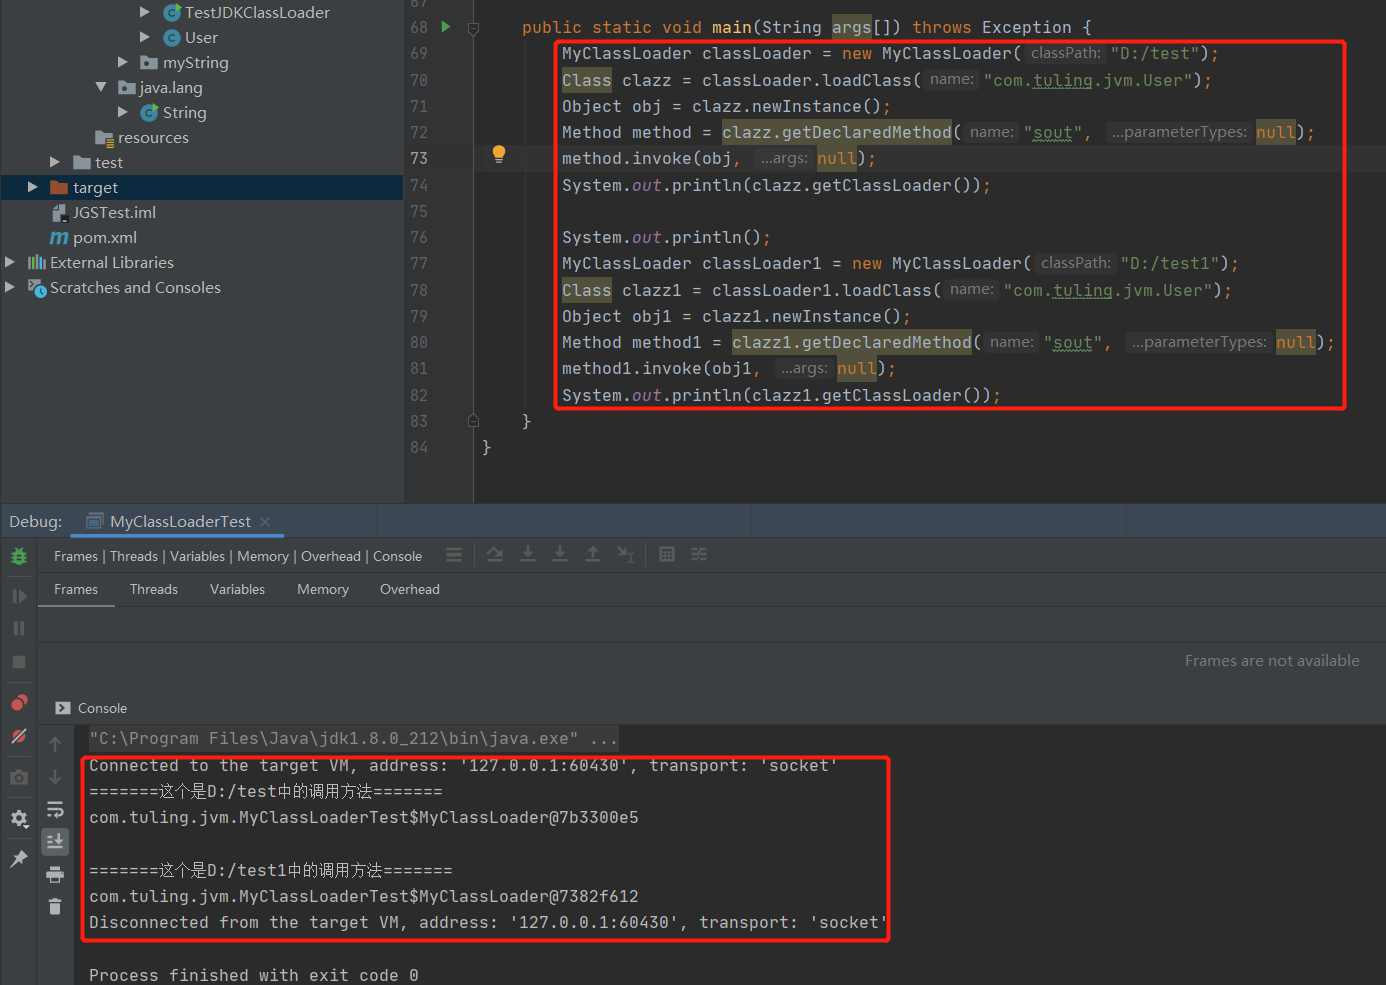Expand the test folder arrow

55,162
